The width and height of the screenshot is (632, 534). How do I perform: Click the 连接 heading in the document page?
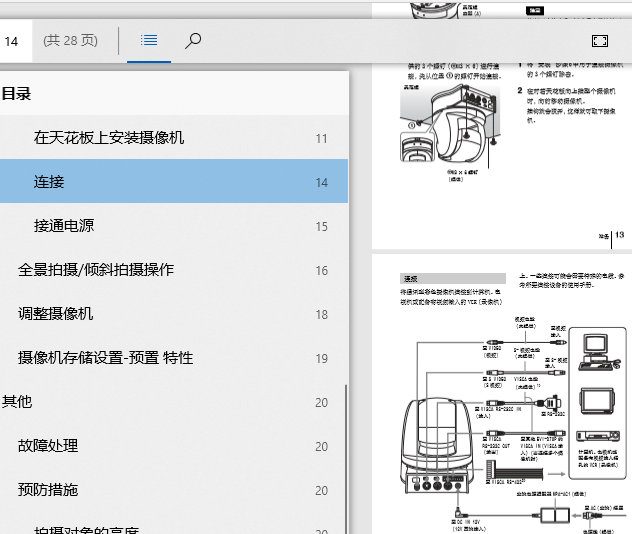[409, 279]
